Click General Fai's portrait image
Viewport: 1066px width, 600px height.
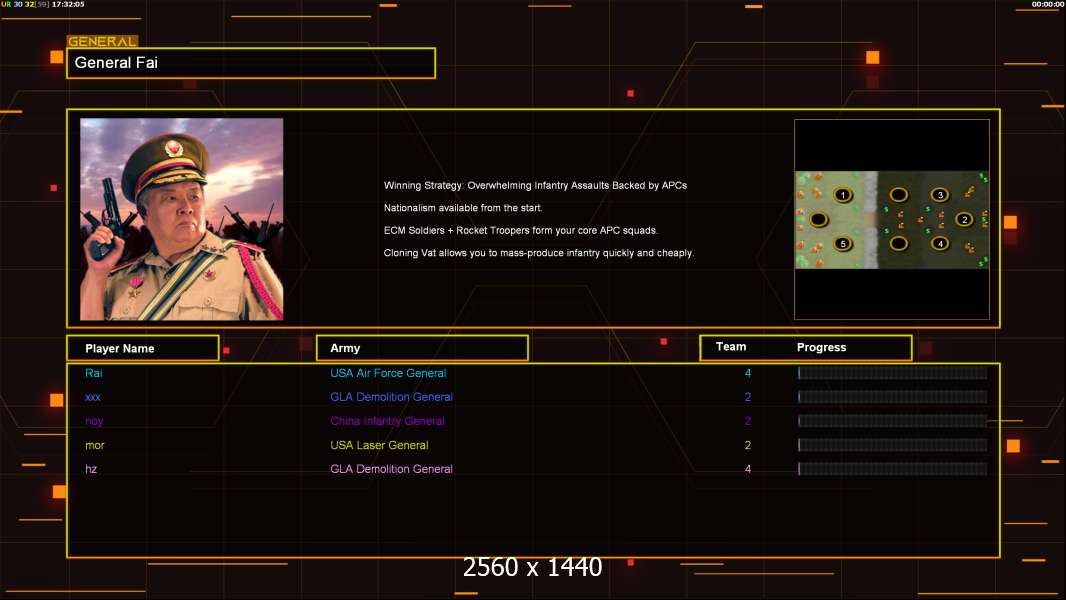[182, 219]
